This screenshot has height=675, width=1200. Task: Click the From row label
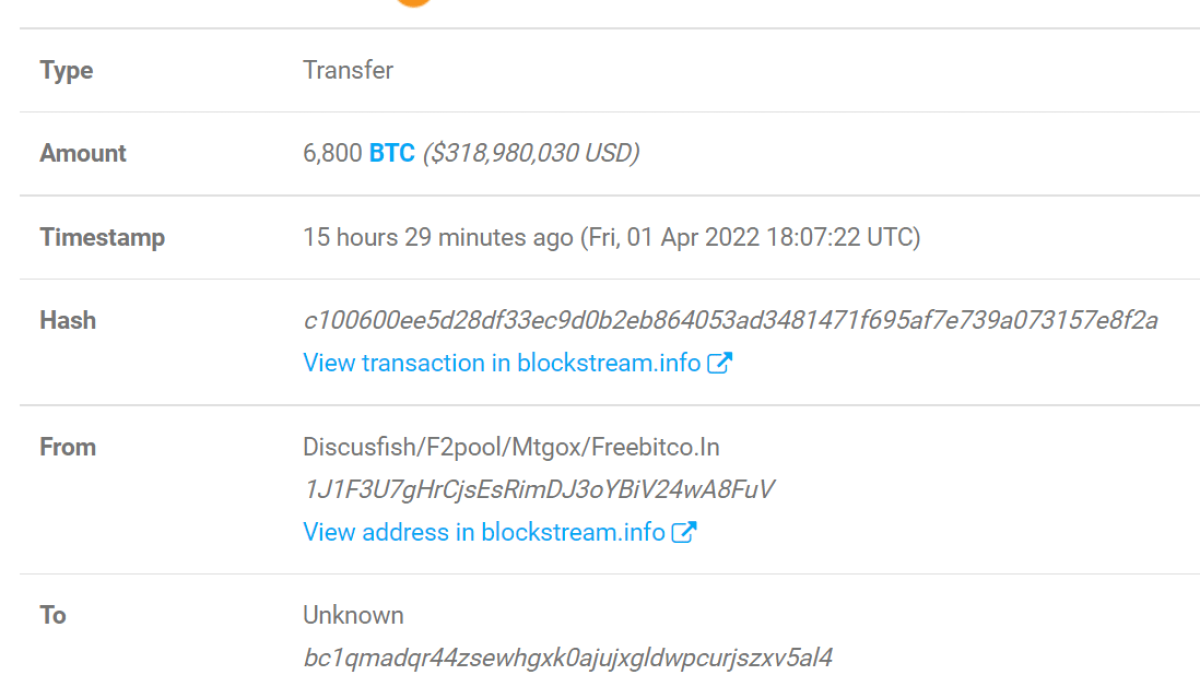click(x=68, y=447)
